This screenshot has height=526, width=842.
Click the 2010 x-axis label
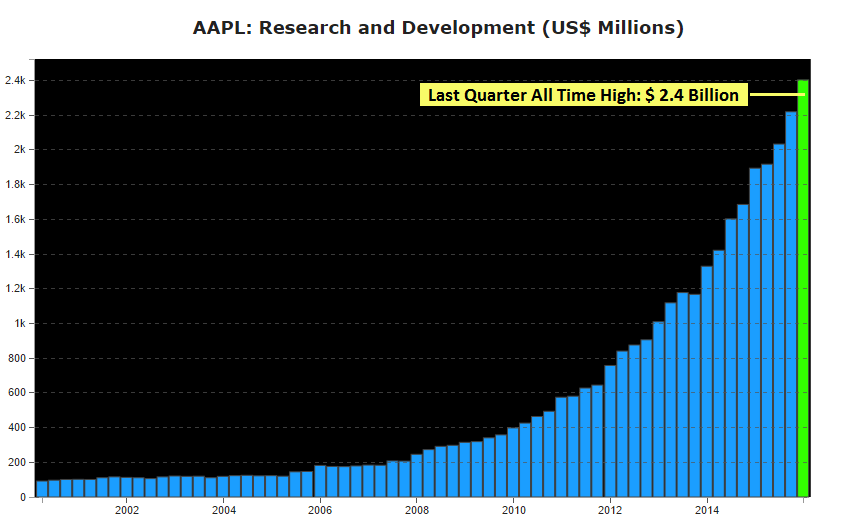(514, 510)
